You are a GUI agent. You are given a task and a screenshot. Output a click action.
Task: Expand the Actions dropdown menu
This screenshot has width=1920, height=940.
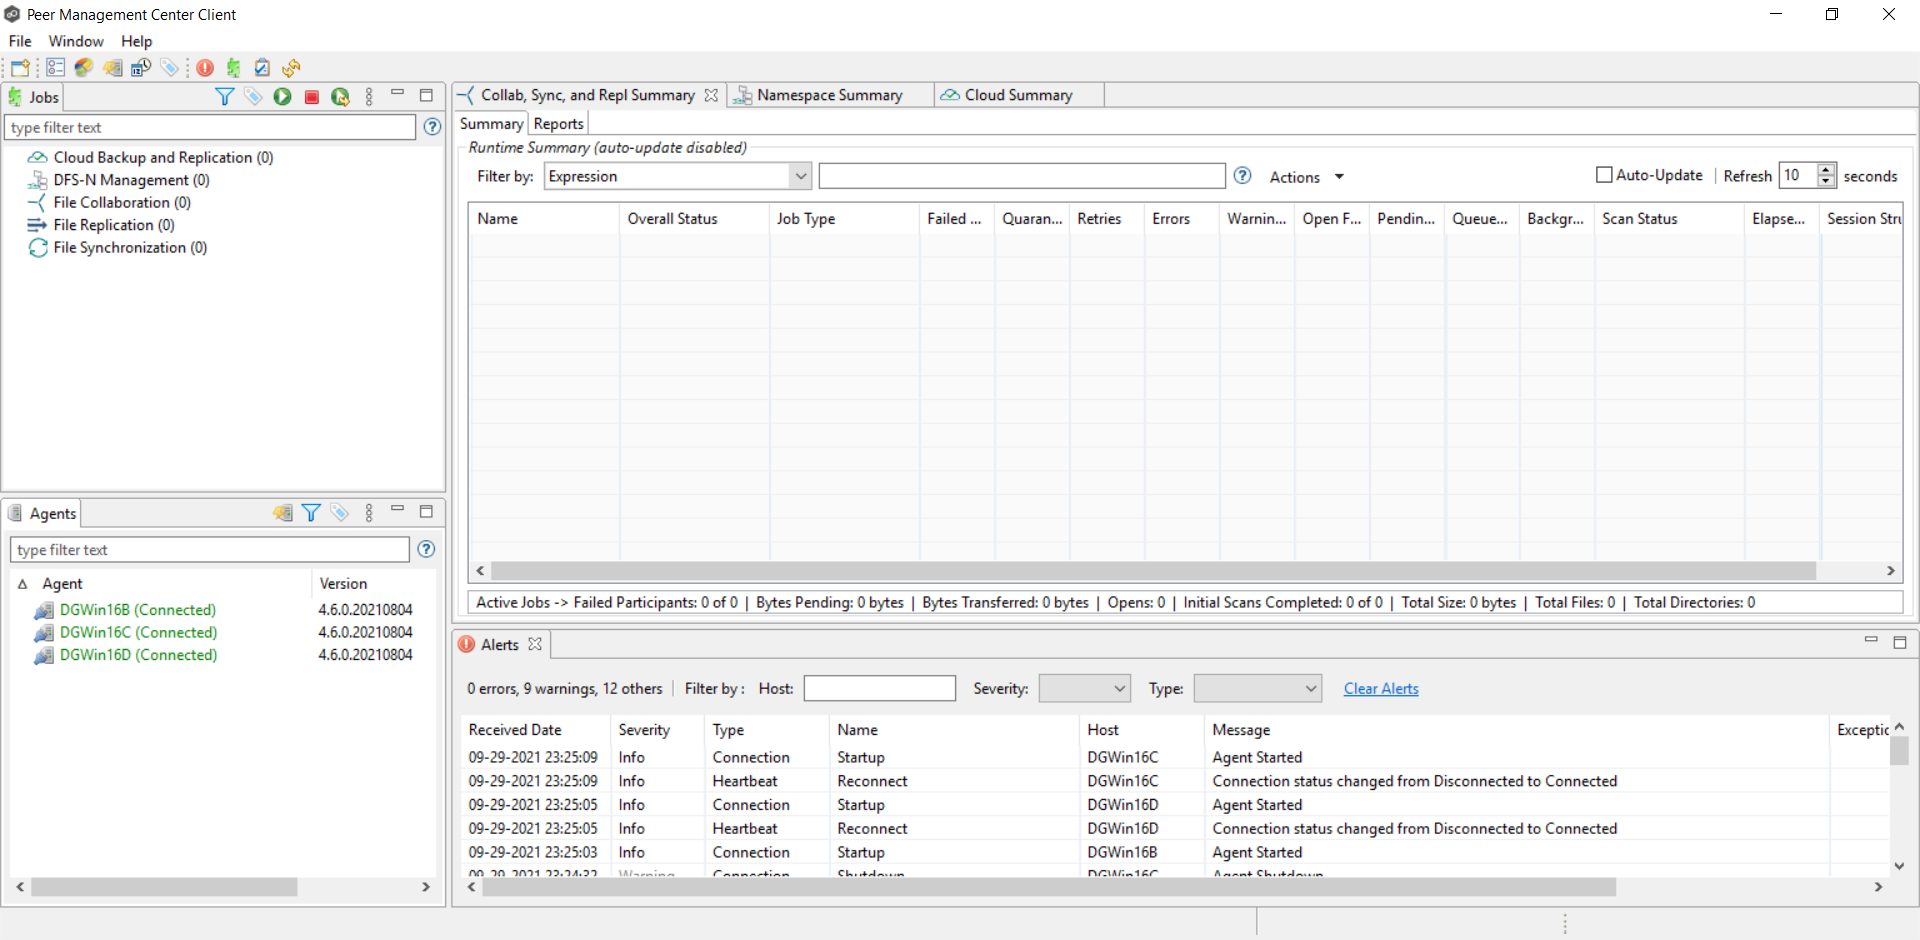(x=1338, y=177)
